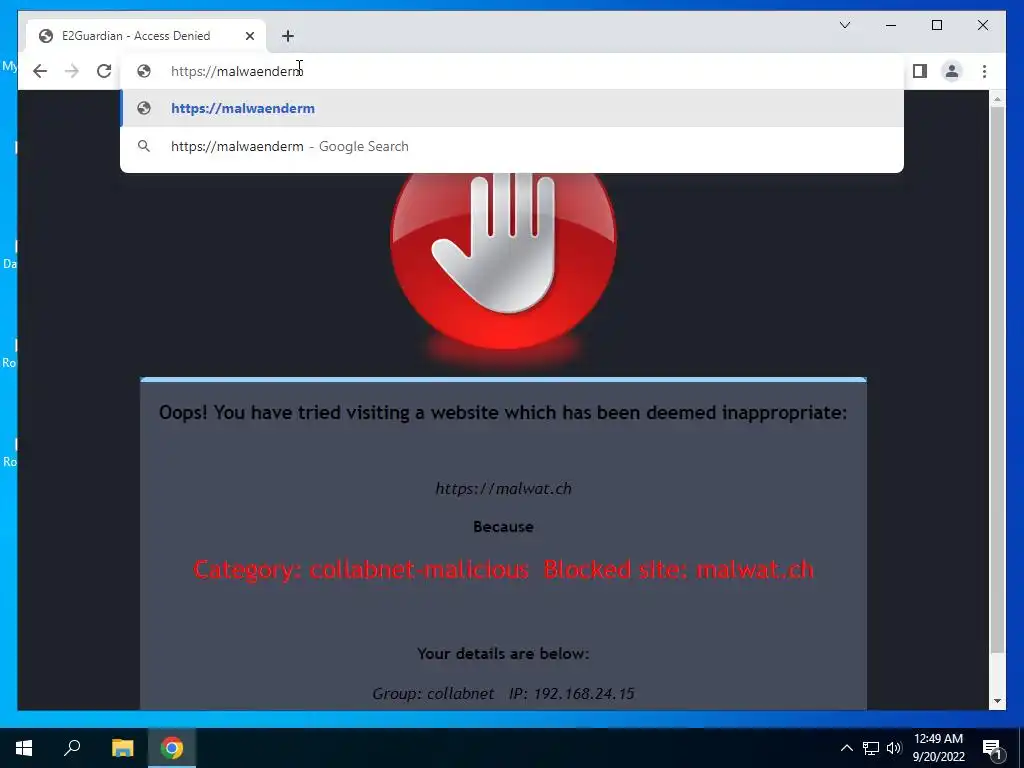The image size is (1024, 768).
Task: Open Chrome's three-dot menu
Action: coord(984,71)
